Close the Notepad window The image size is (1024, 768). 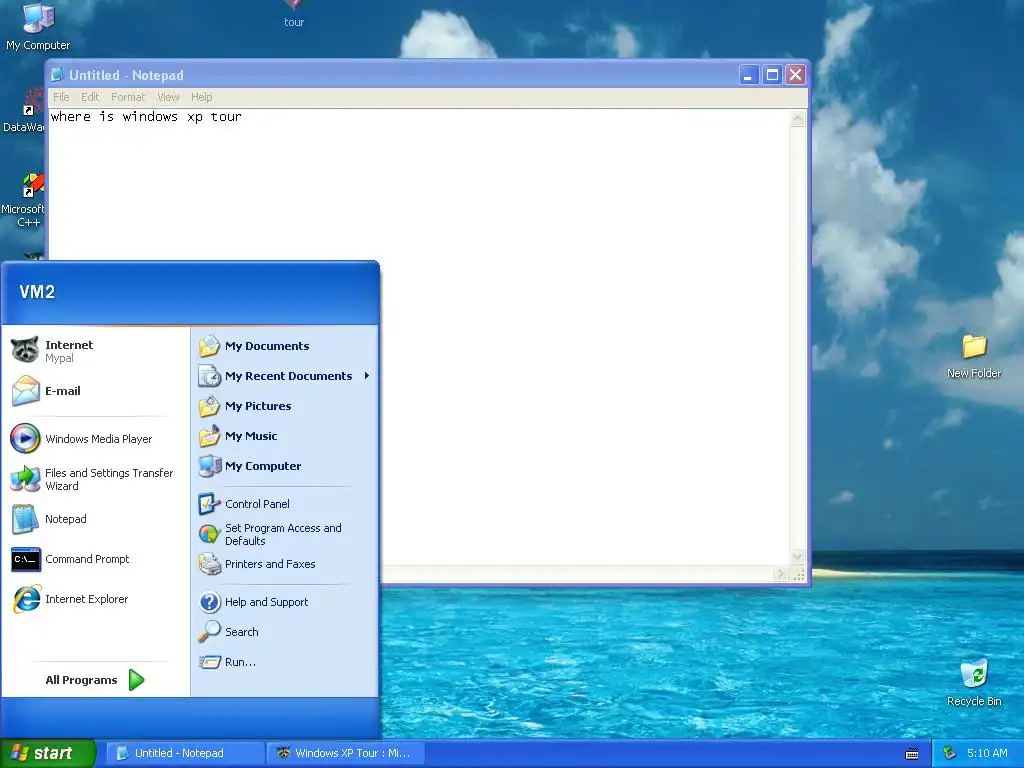795,75
